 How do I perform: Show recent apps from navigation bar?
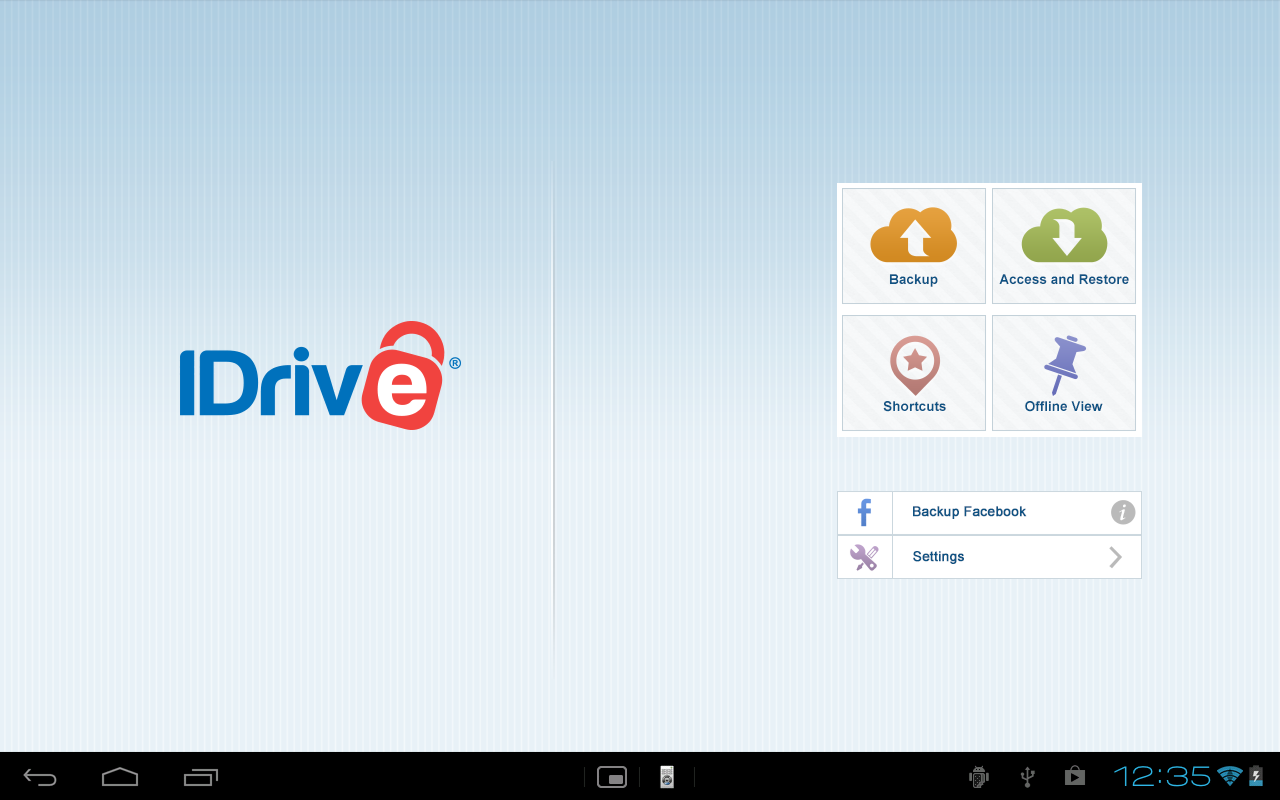(201, 777)
